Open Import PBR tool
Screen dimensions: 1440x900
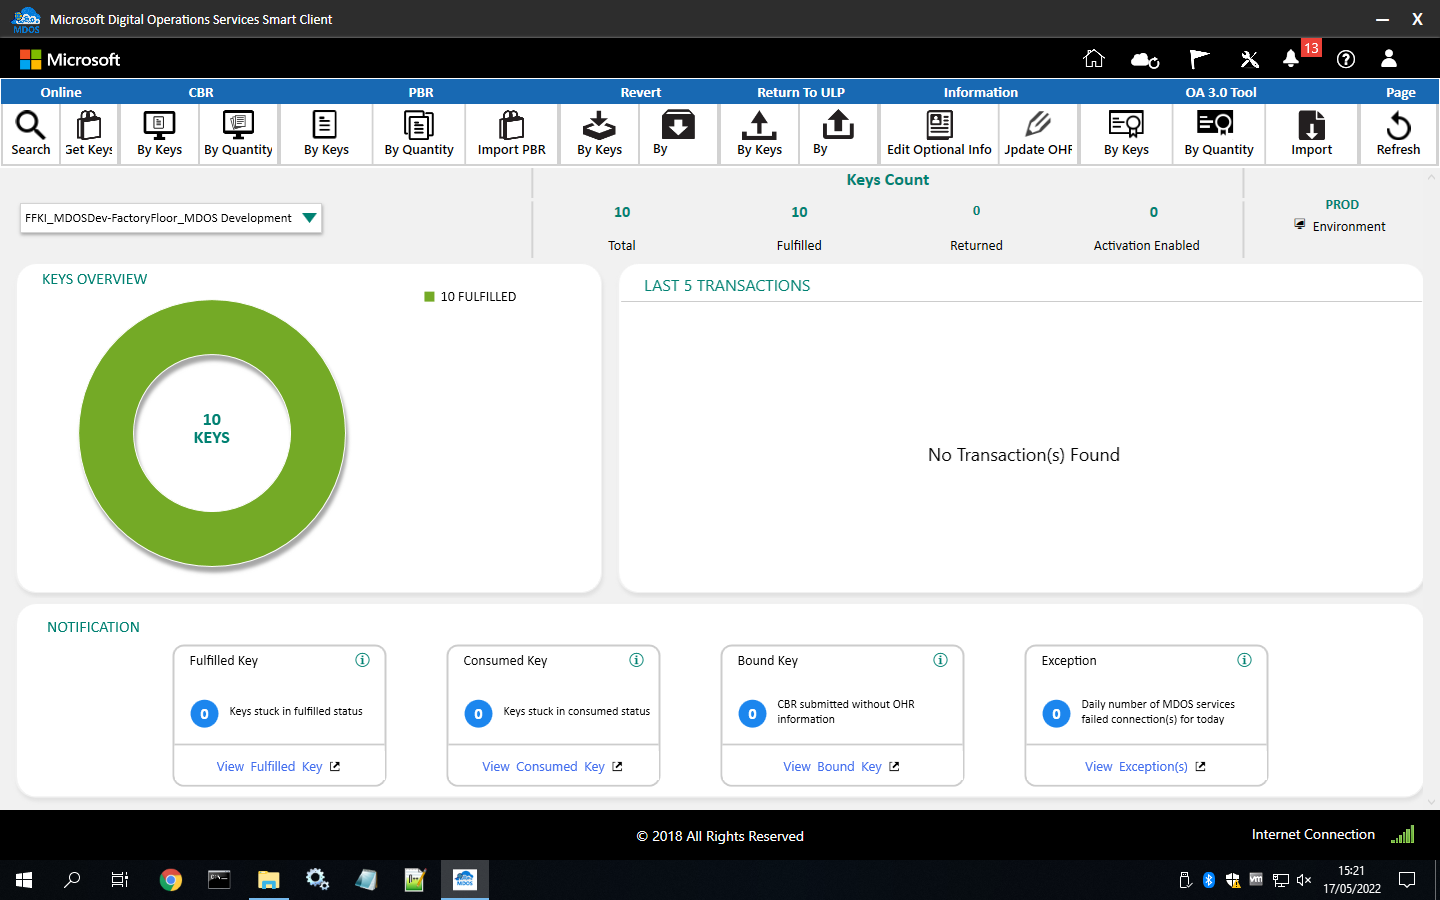coord(511,133)
